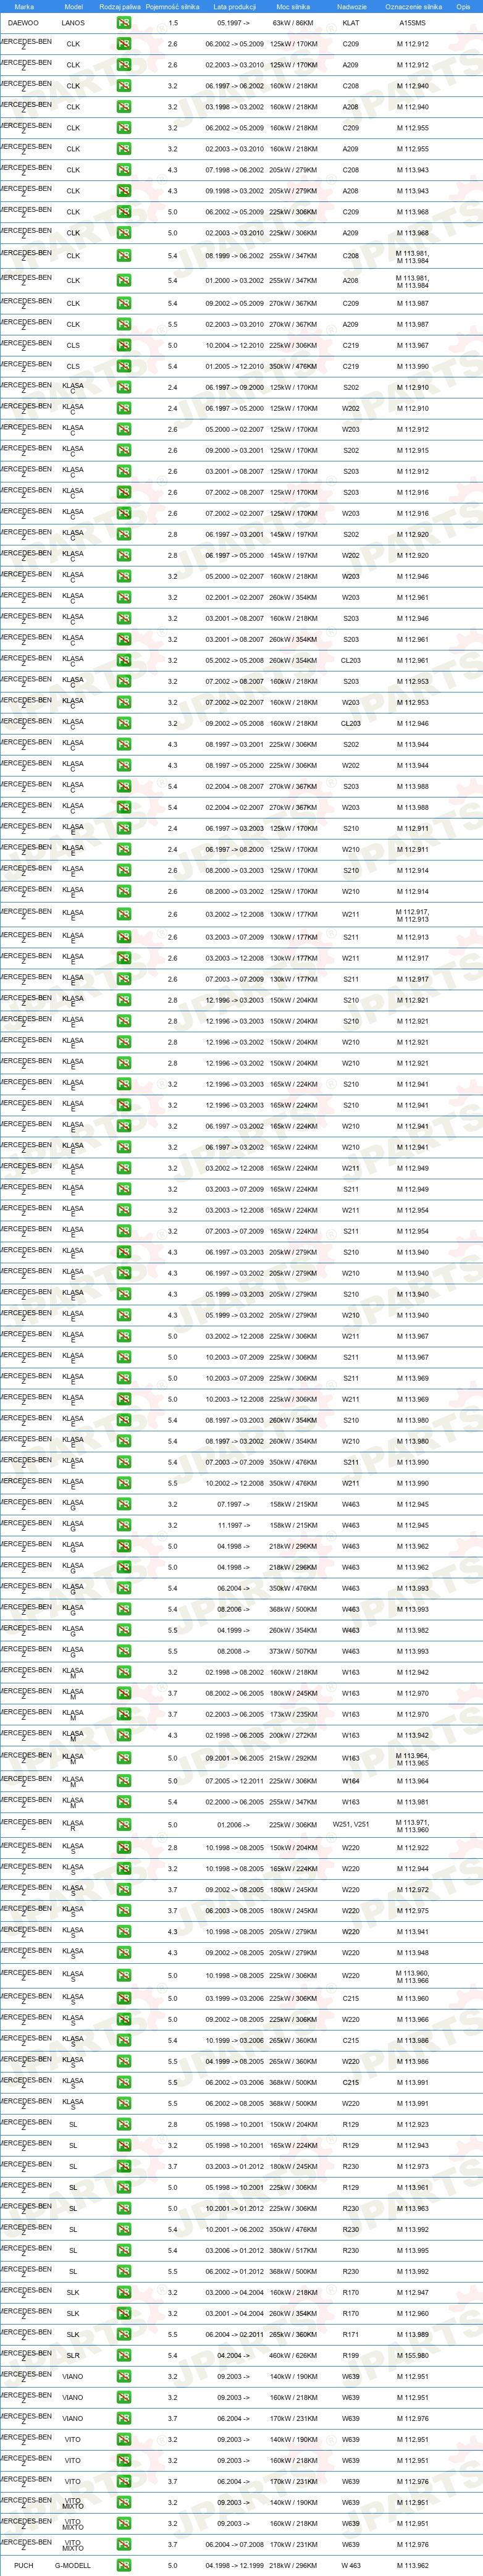Click the fuel icon in the KLASA S M 113.948 row
Screen dimensions: 483x2576
tap(123, 1952)
